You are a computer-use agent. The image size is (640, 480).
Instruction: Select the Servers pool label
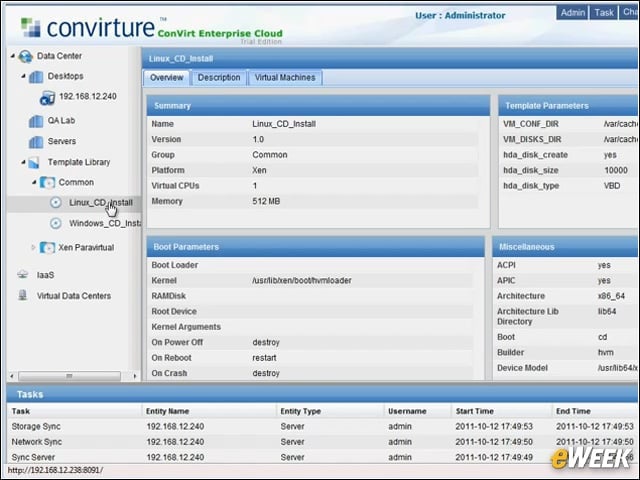point(62,141)
